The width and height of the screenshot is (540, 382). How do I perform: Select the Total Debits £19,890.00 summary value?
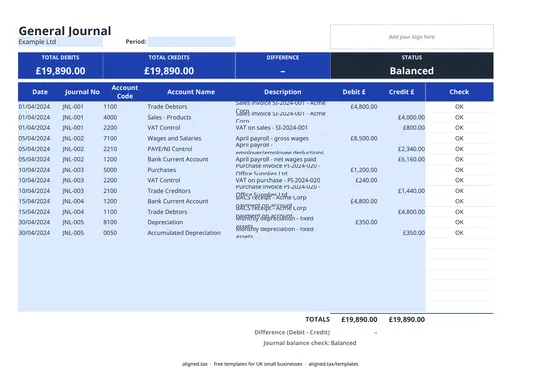(x=61, y=71)
